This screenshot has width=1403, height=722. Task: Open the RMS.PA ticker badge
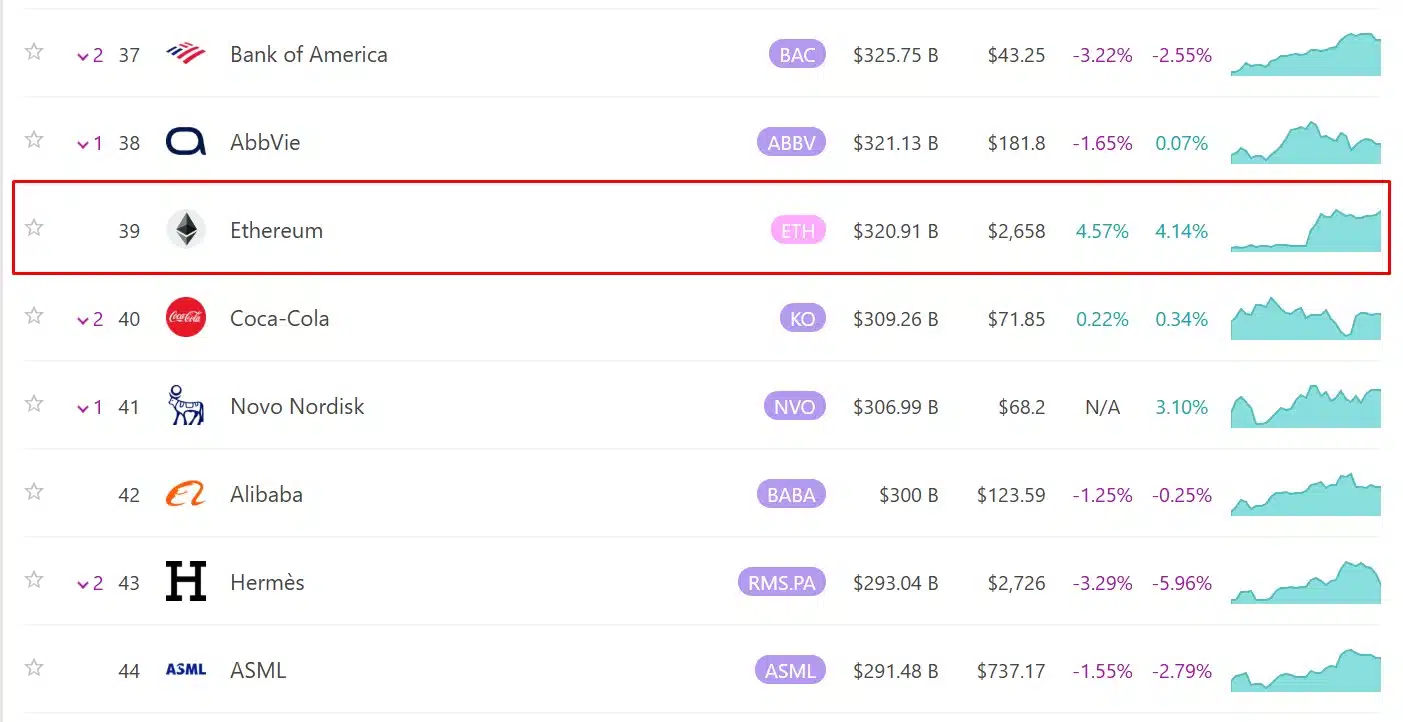click(x=782, y=583)
